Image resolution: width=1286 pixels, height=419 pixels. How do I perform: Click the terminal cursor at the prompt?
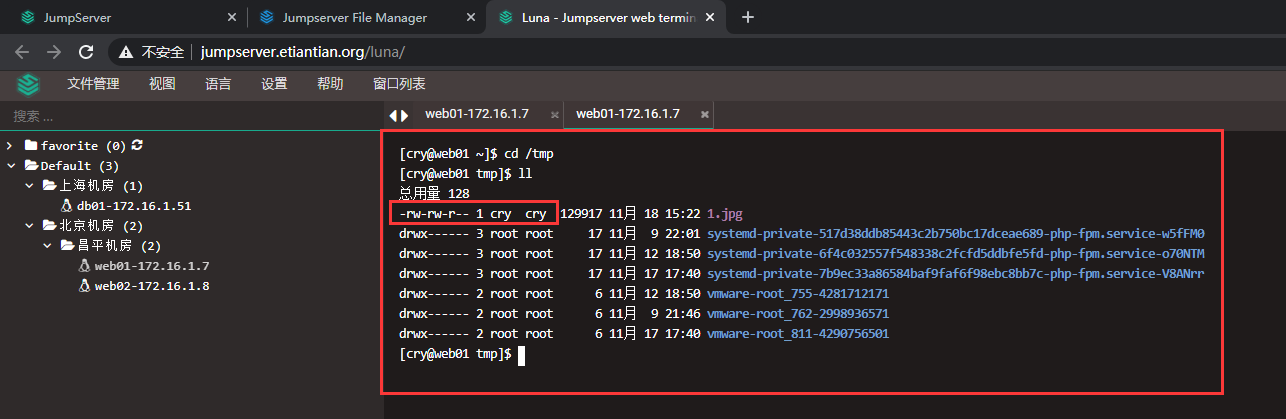click(521, 354)
